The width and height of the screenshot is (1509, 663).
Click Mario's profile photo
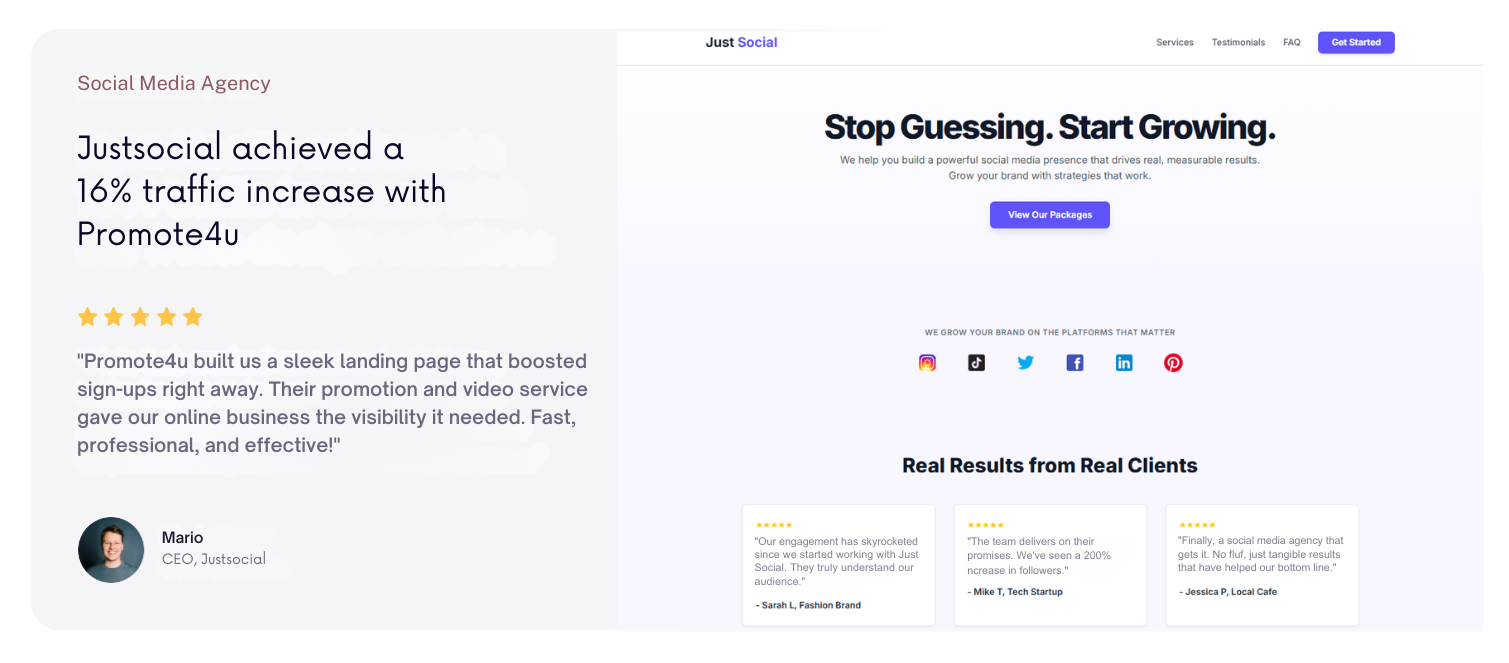[x=111, y=550]
